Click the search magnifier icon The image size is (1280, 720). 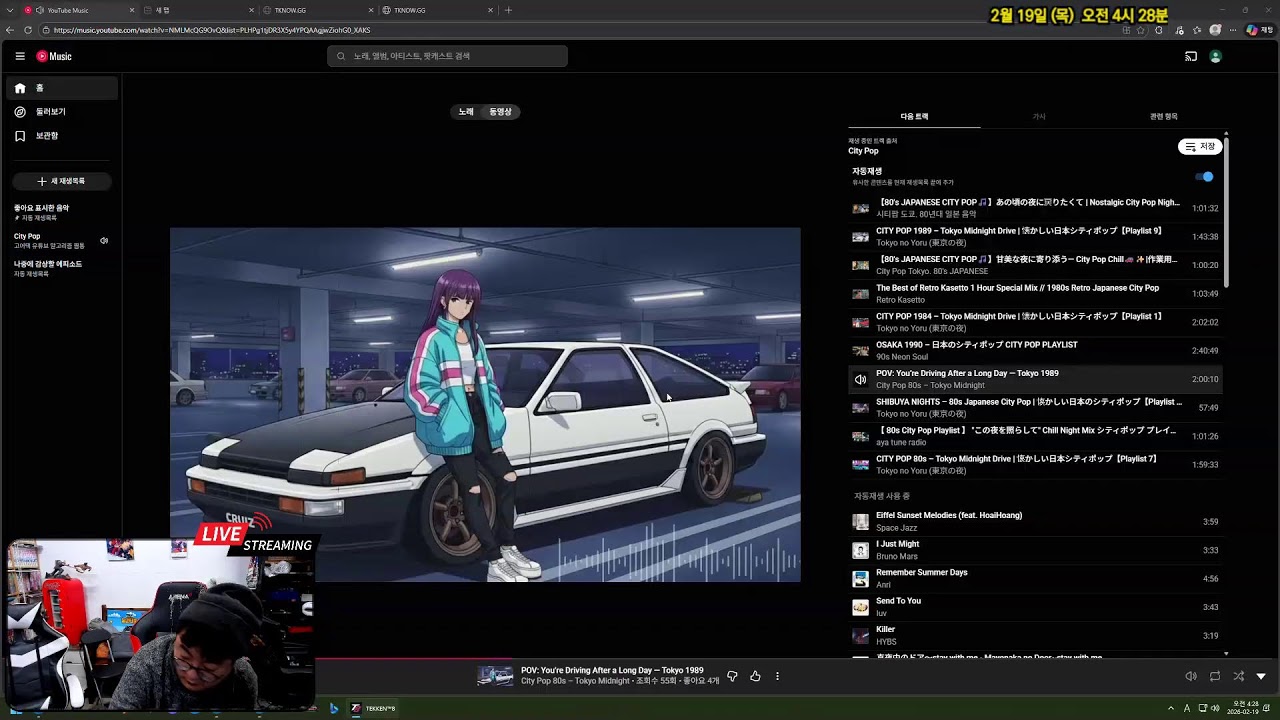(x=341, y=56)
